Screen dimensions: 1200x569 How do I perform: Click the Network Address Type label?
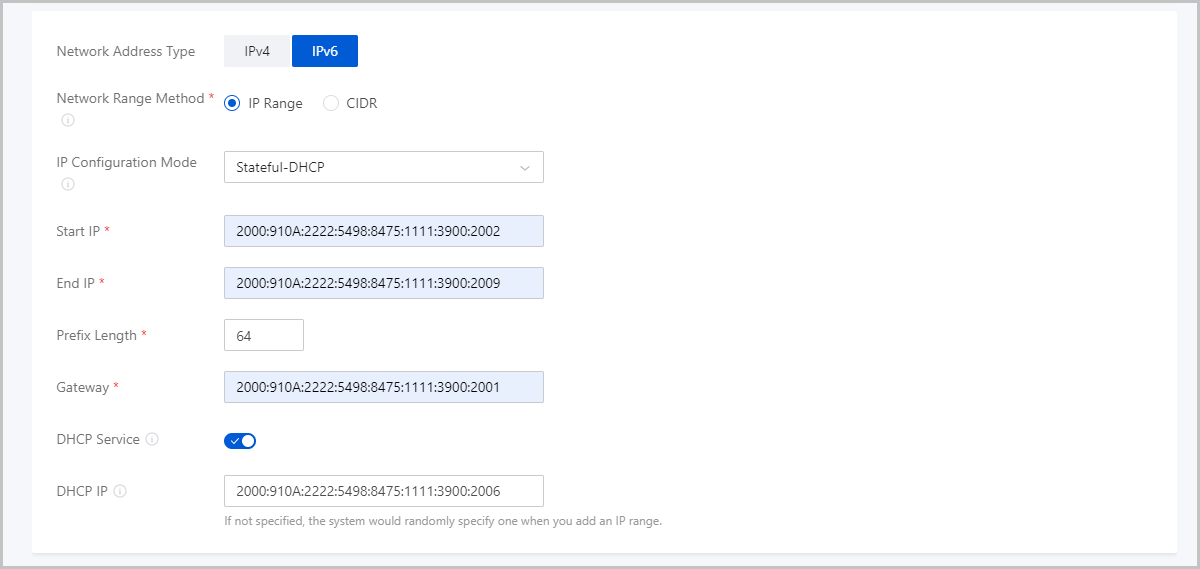[x=126, y=51]
